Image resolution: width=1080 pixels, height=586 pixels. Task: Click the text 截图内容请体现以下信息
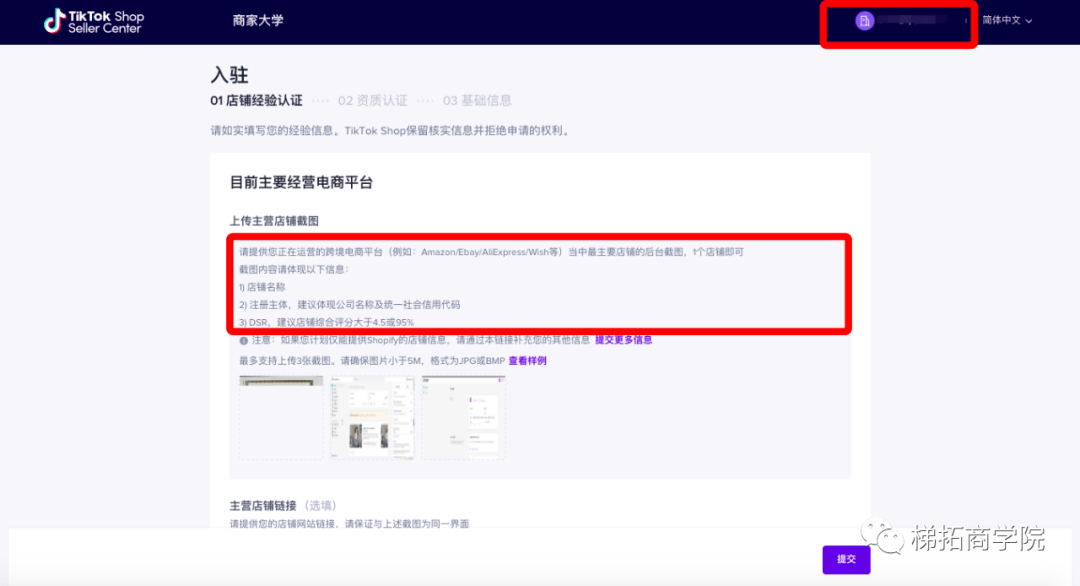pyautogui.click(x=294, y=269)
